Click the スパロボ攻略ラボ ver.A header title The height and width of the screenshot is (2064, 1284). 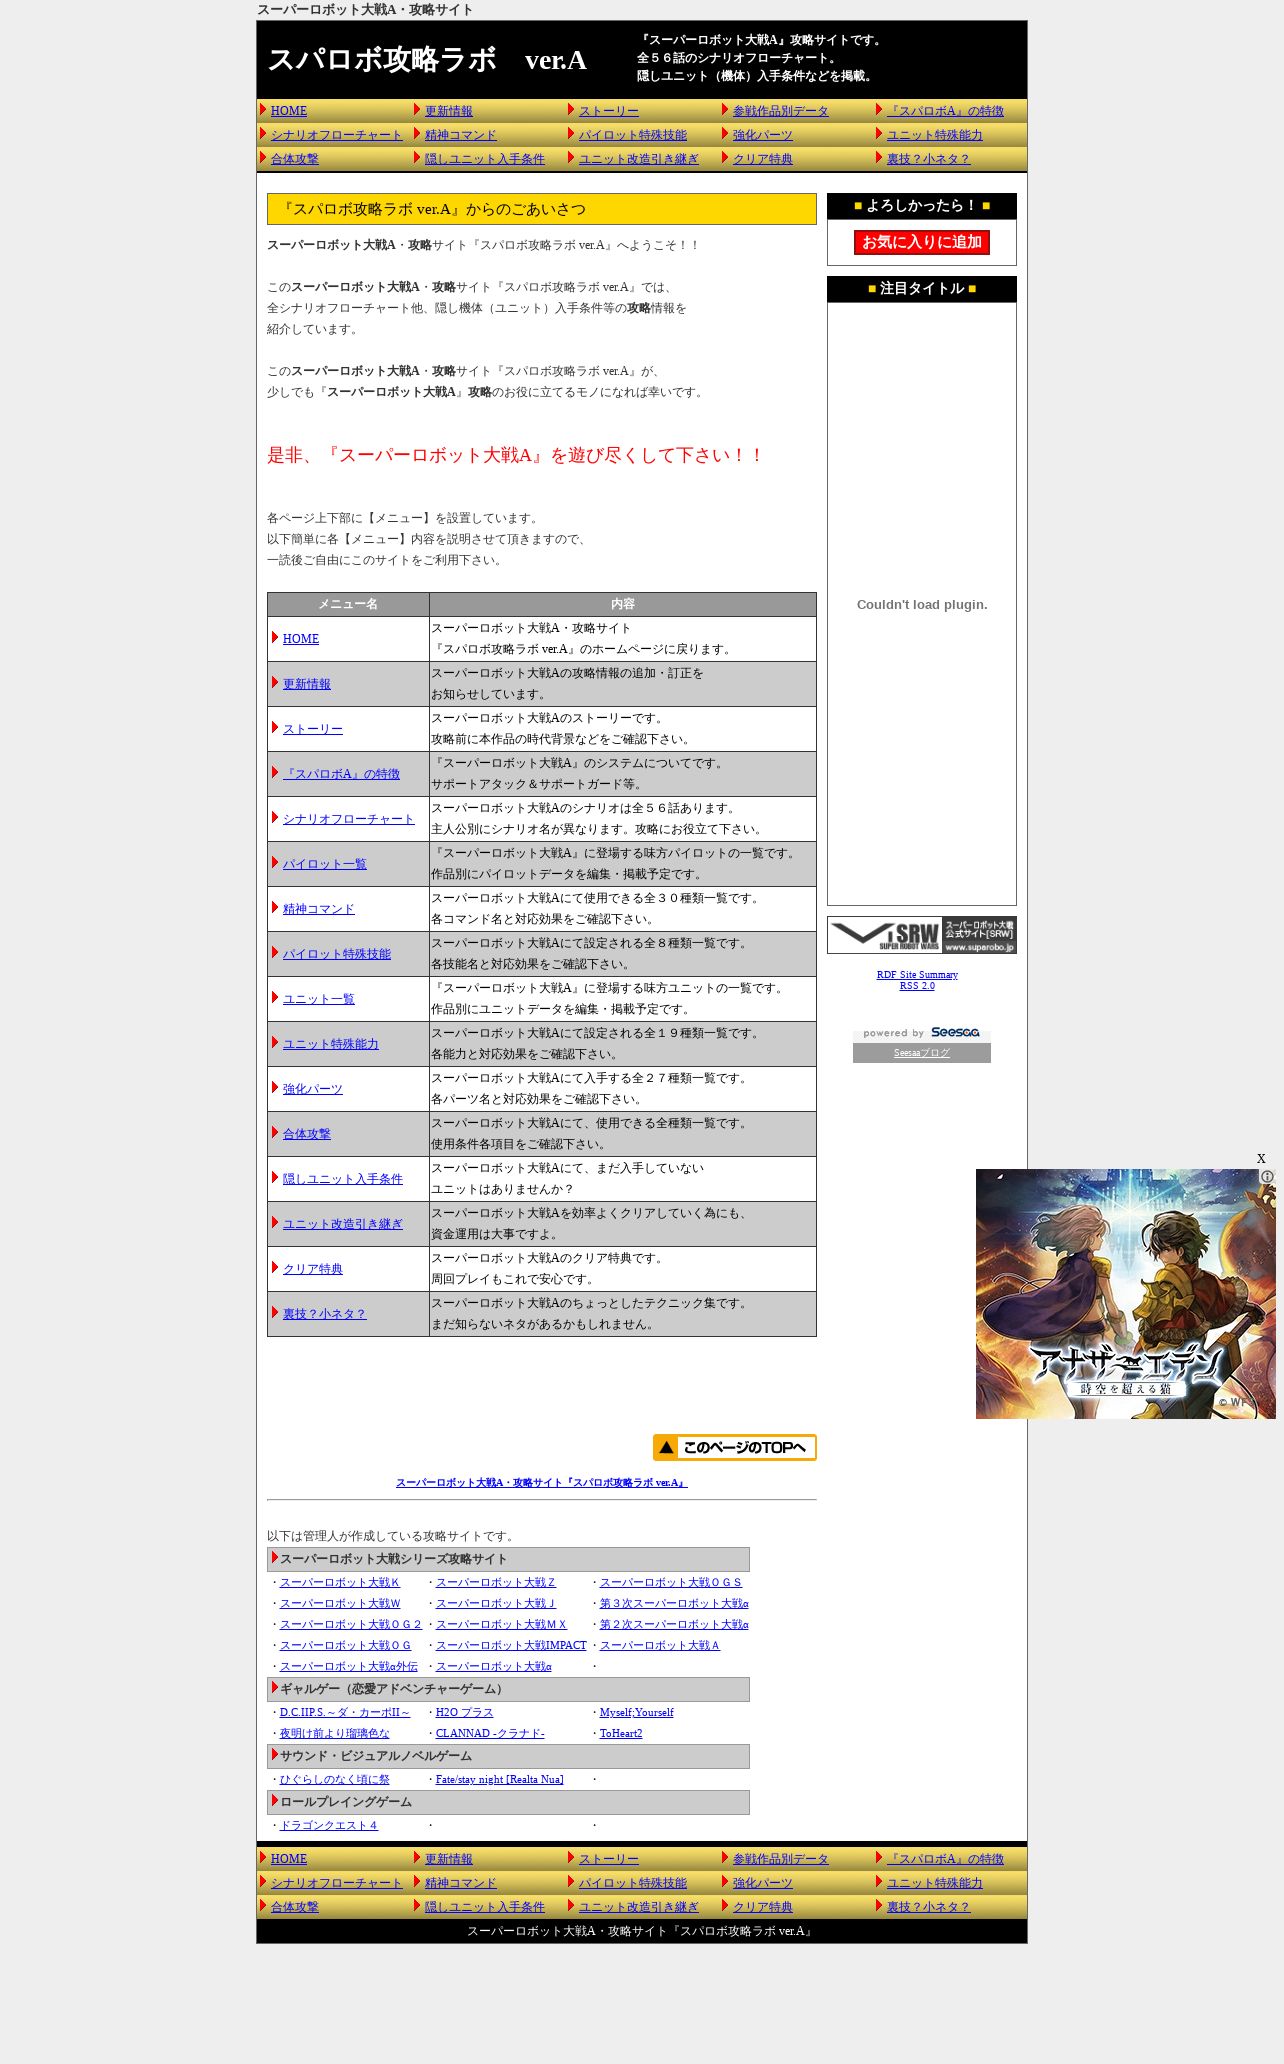[427, 60]
